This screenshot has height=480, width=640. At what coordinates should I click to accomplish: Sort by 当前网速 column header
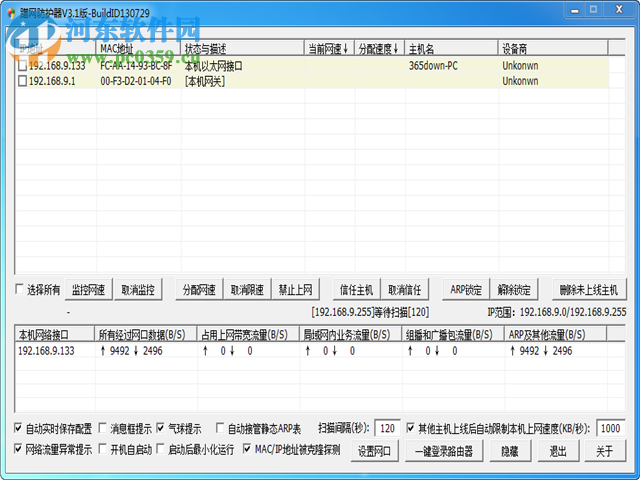coord(329,48)
